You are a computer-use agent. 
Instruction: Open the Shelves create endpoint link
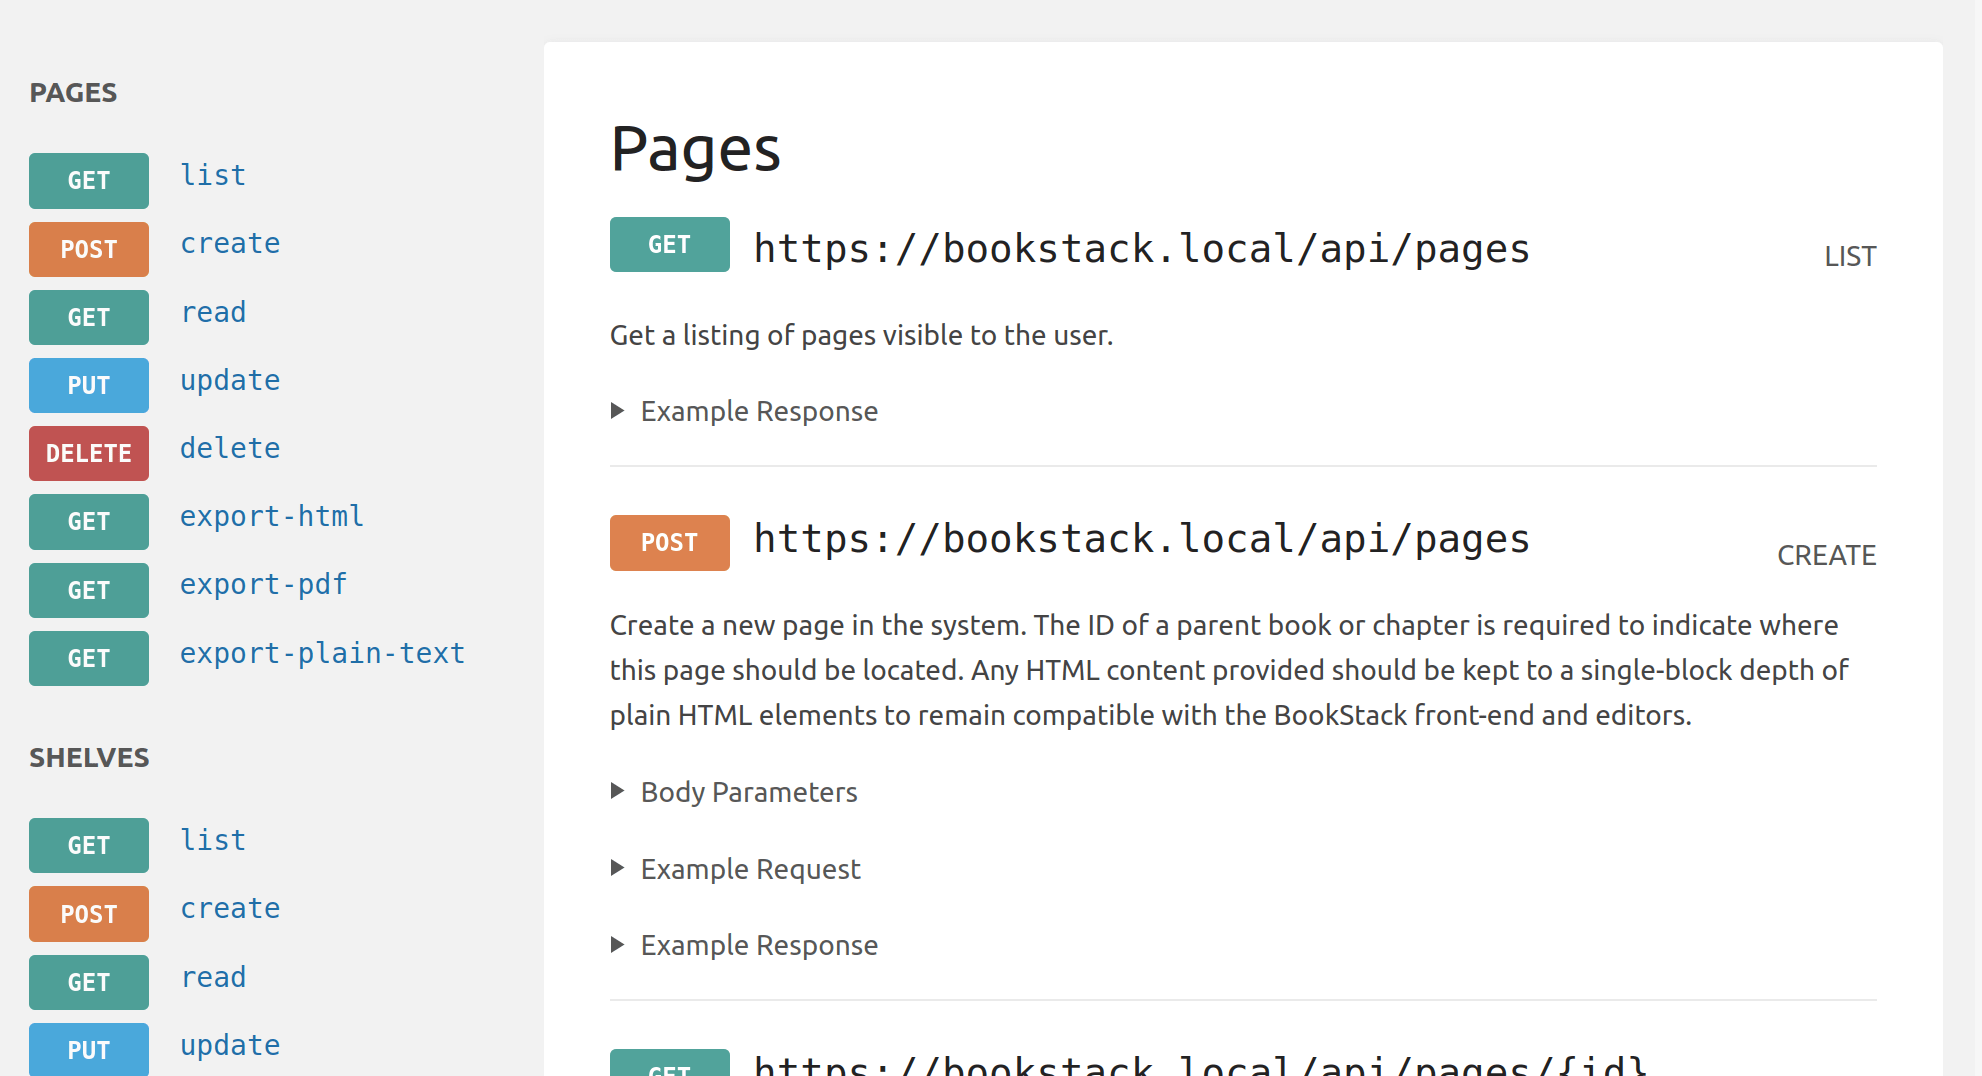pos(230,909)
